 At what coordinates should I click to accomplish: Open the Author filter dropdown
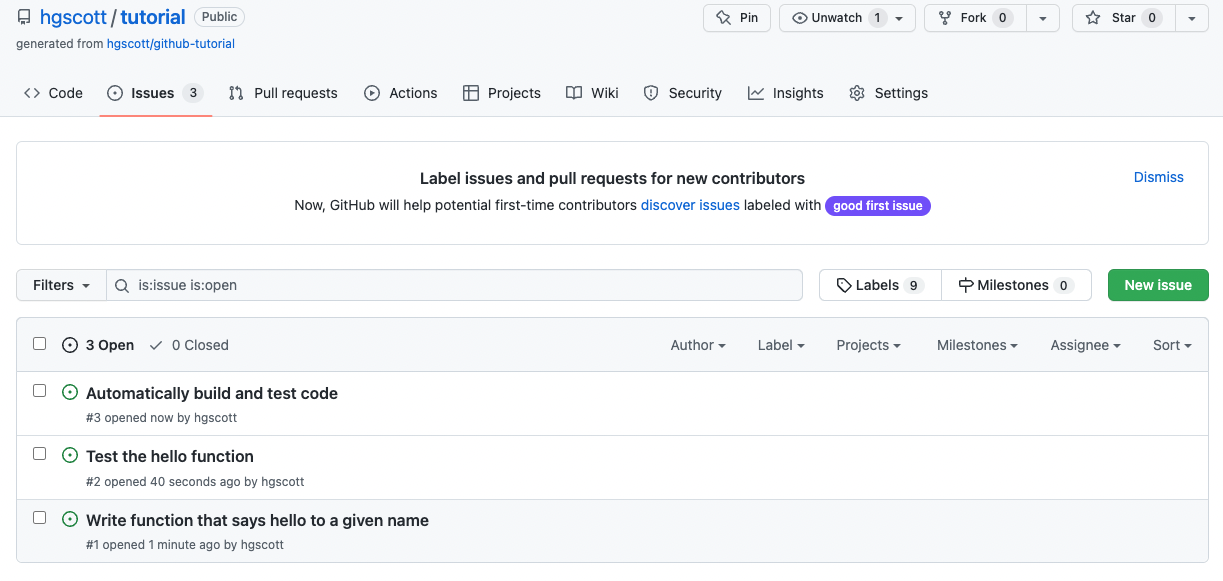click(x=698, y=345)
